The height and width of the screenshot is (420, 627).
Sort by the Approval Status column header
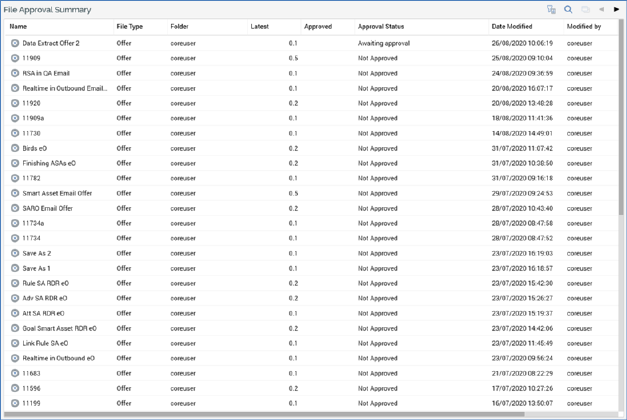381,27
